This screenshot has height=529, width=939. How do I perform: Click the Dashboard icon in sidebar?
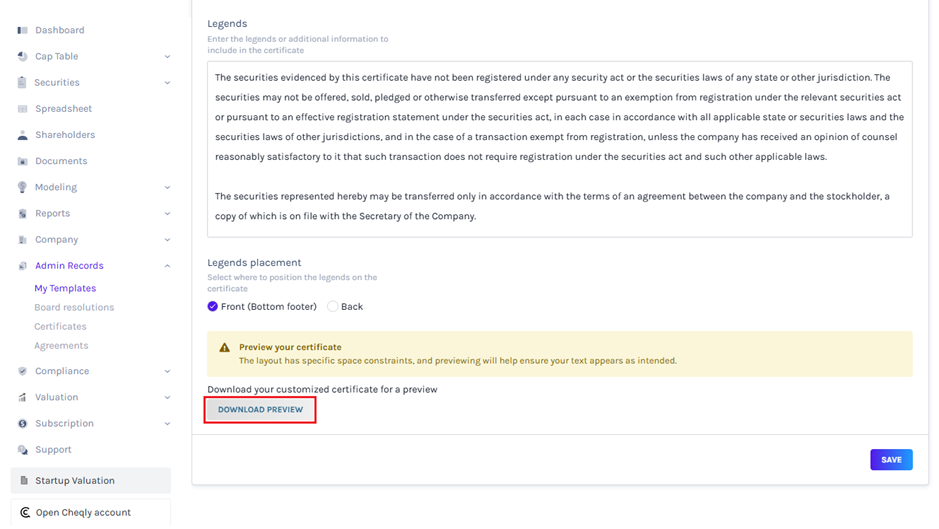[23, 30]
